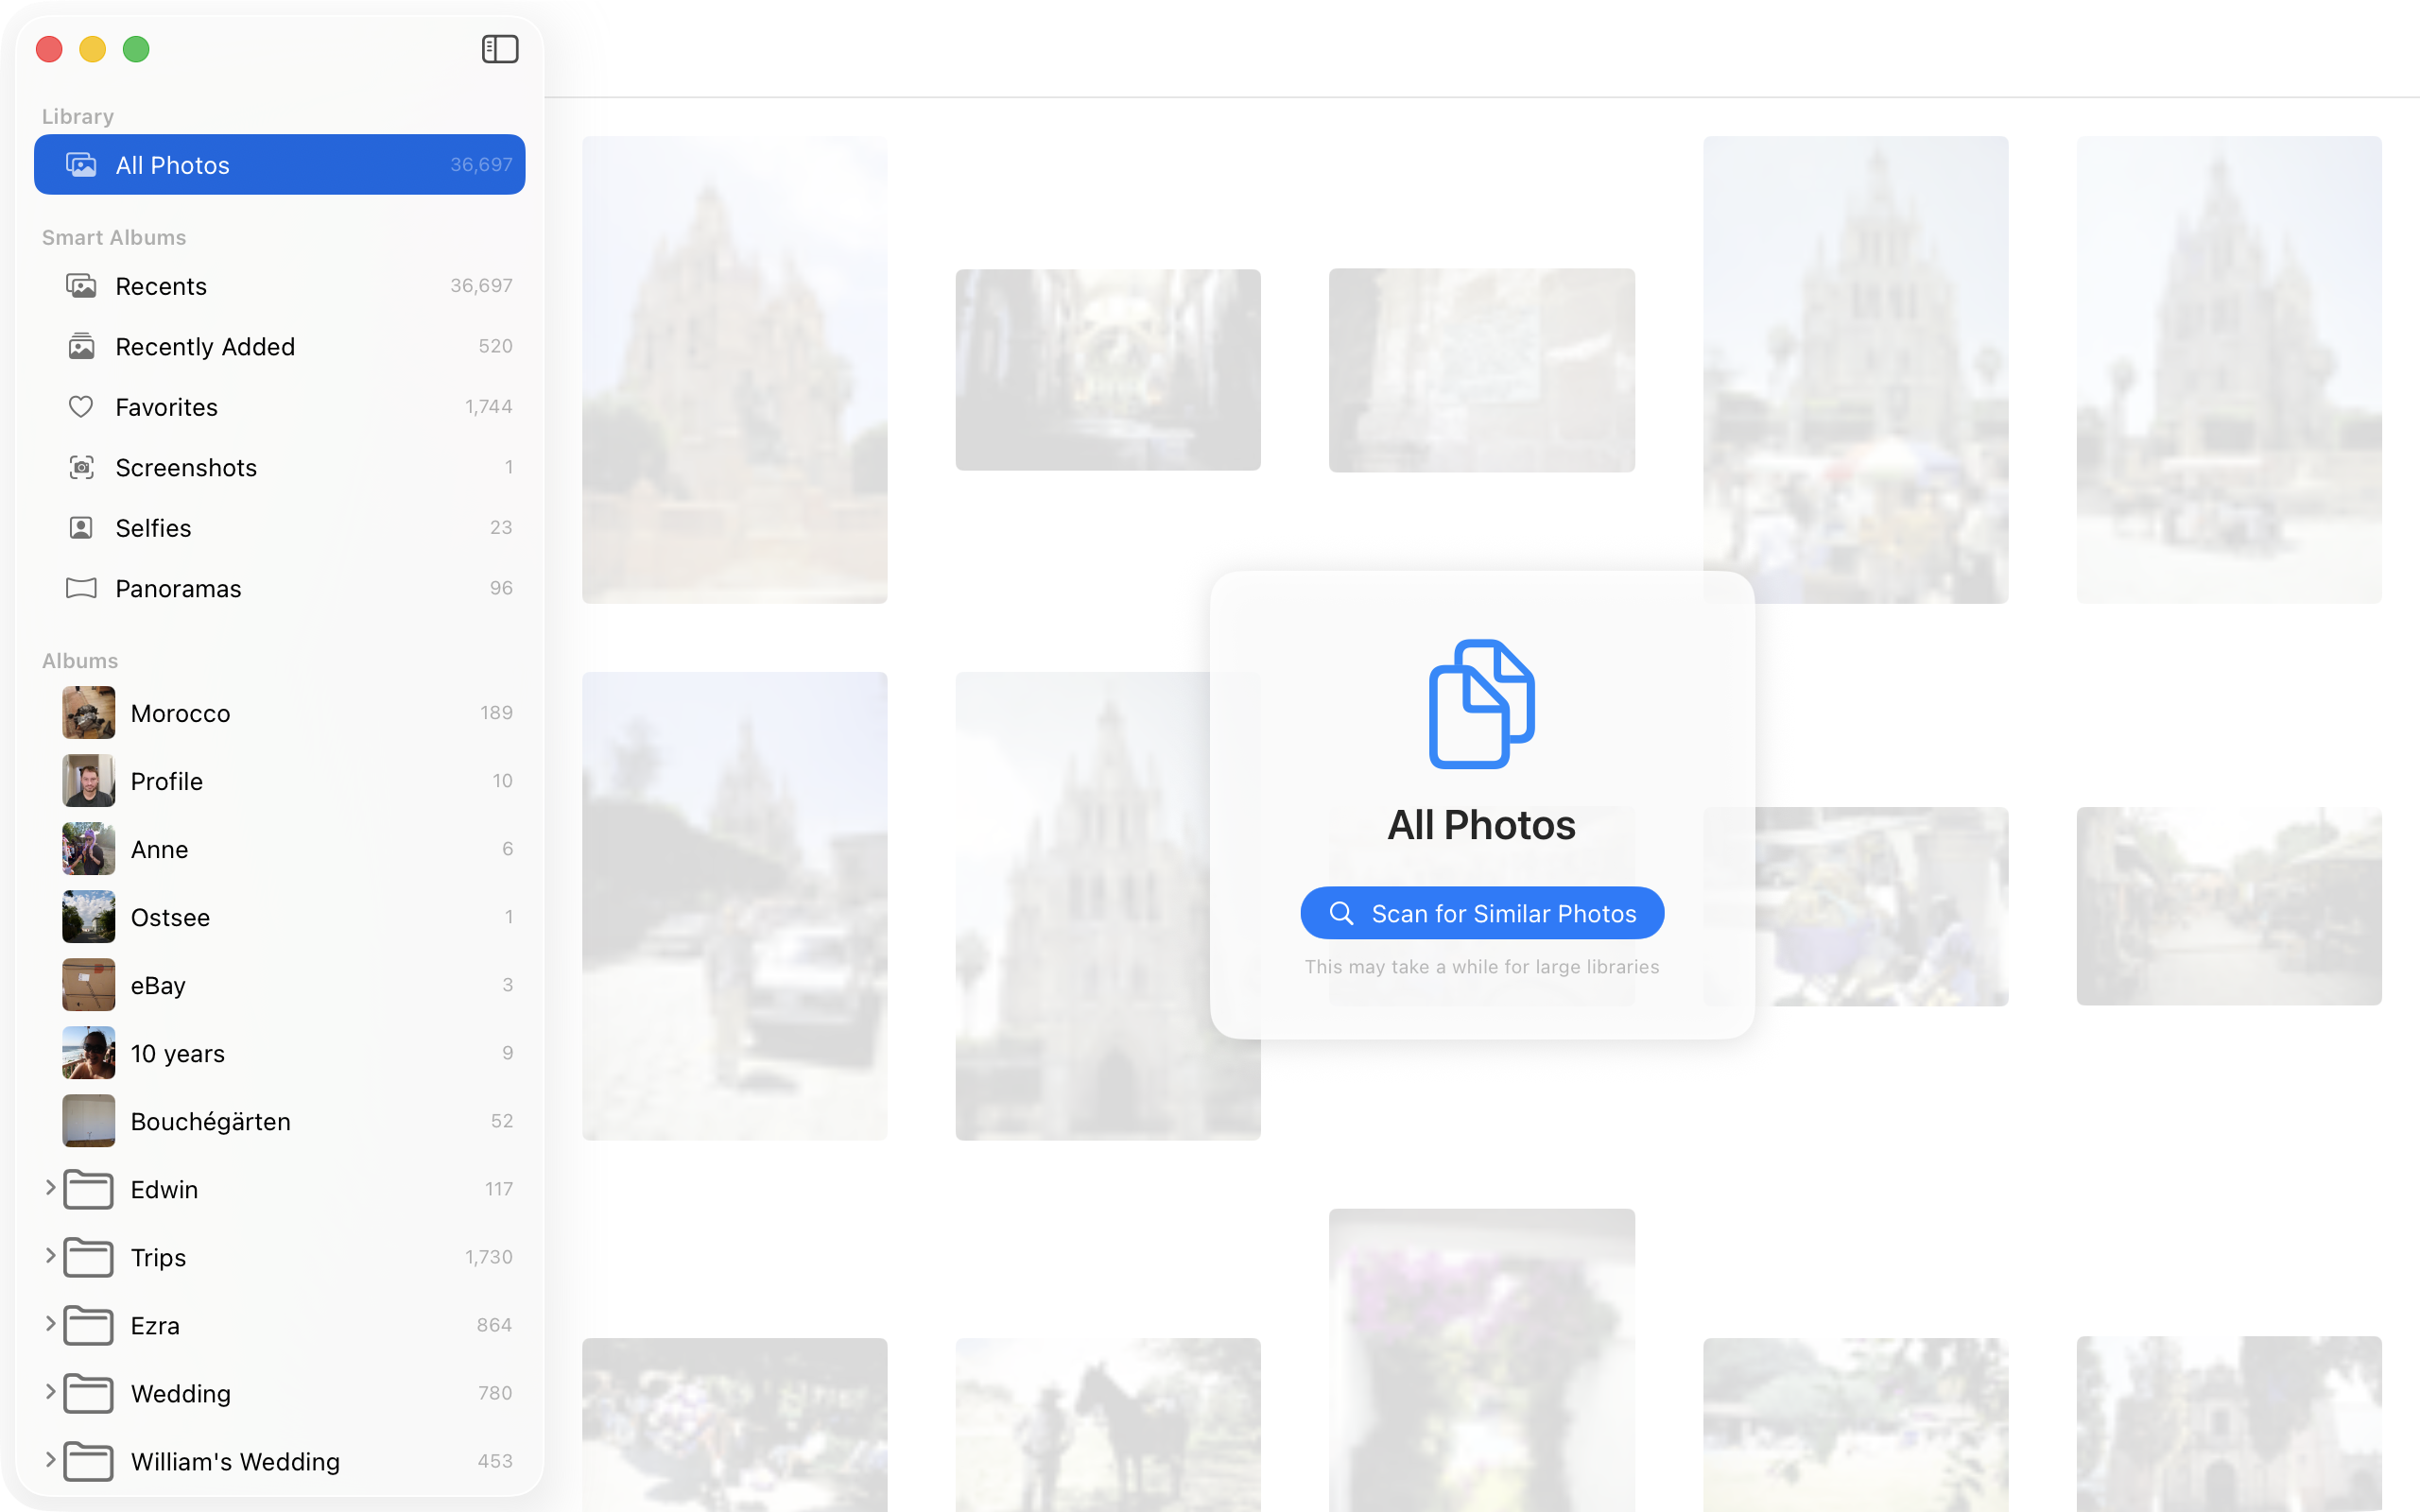Open Panoramas via its wide-photo icon
Viewport: 2420px width, 1512px height.
(x=84, y=588)
